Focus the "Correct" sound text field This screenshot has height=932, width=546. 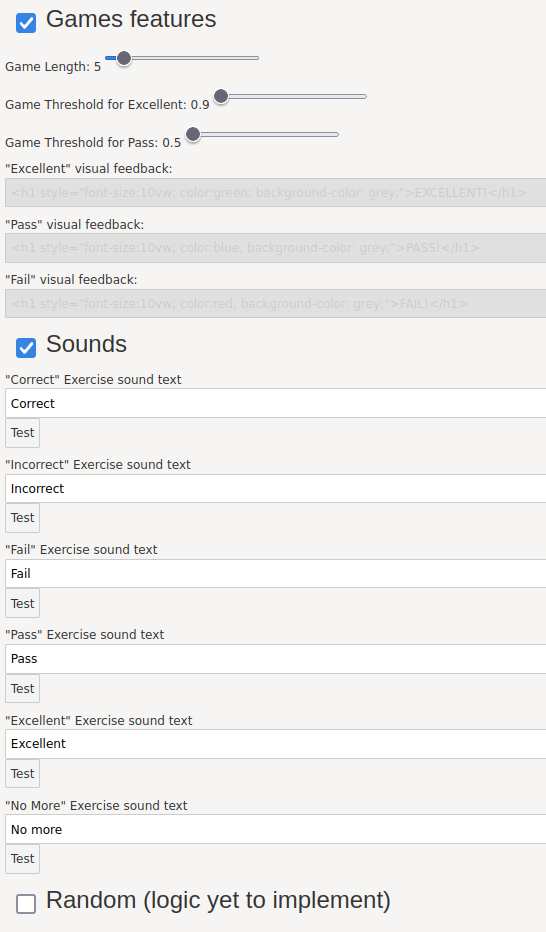coord(276,403)
